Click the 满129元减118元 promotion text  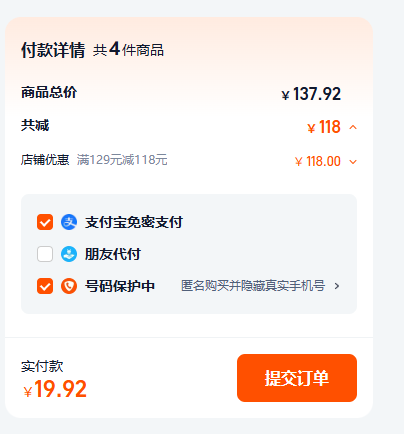tap(122, 160)
